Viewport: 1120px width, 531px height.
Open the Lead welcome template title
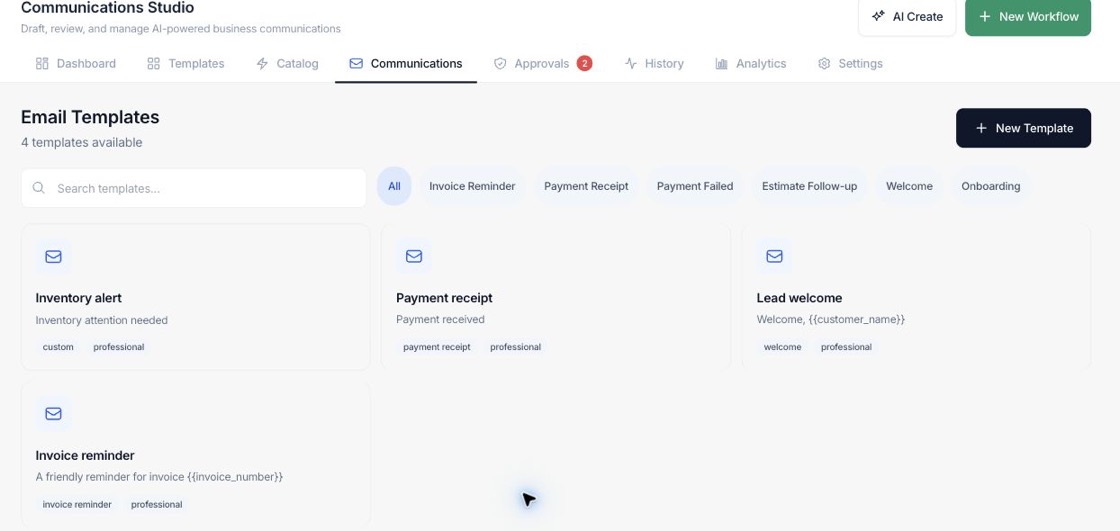[x=799, y=298]
